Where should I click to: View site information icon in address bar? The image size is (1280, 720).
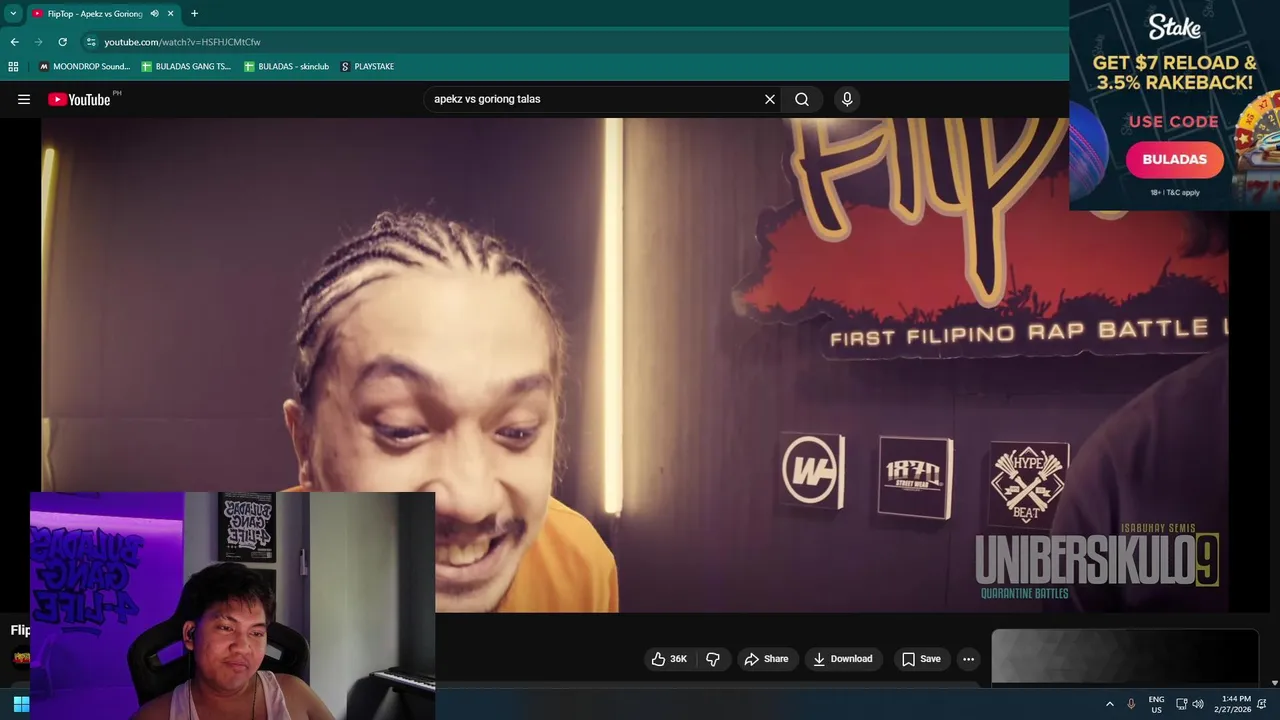[91, 42]
